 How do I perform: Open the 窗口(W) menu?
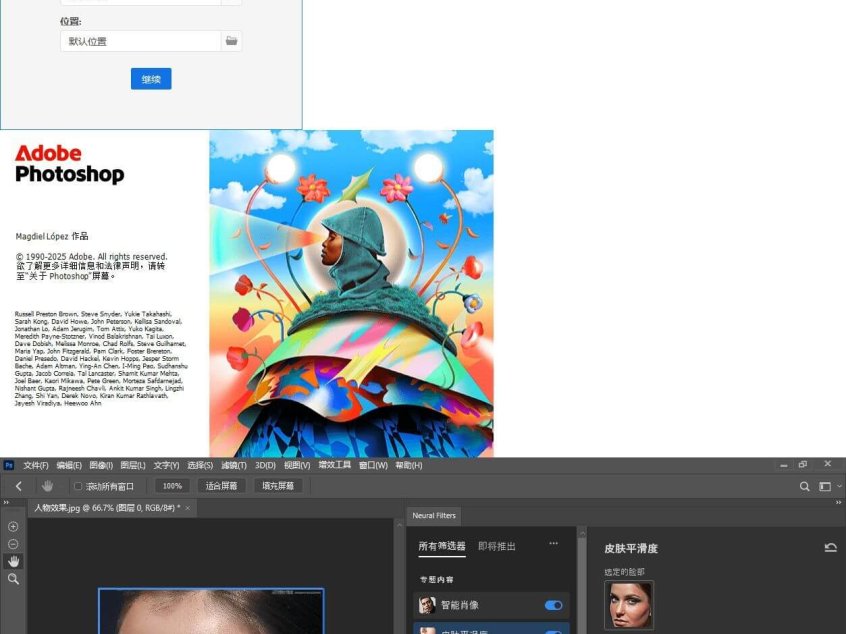pyautogui.click(x=373, y=465)
